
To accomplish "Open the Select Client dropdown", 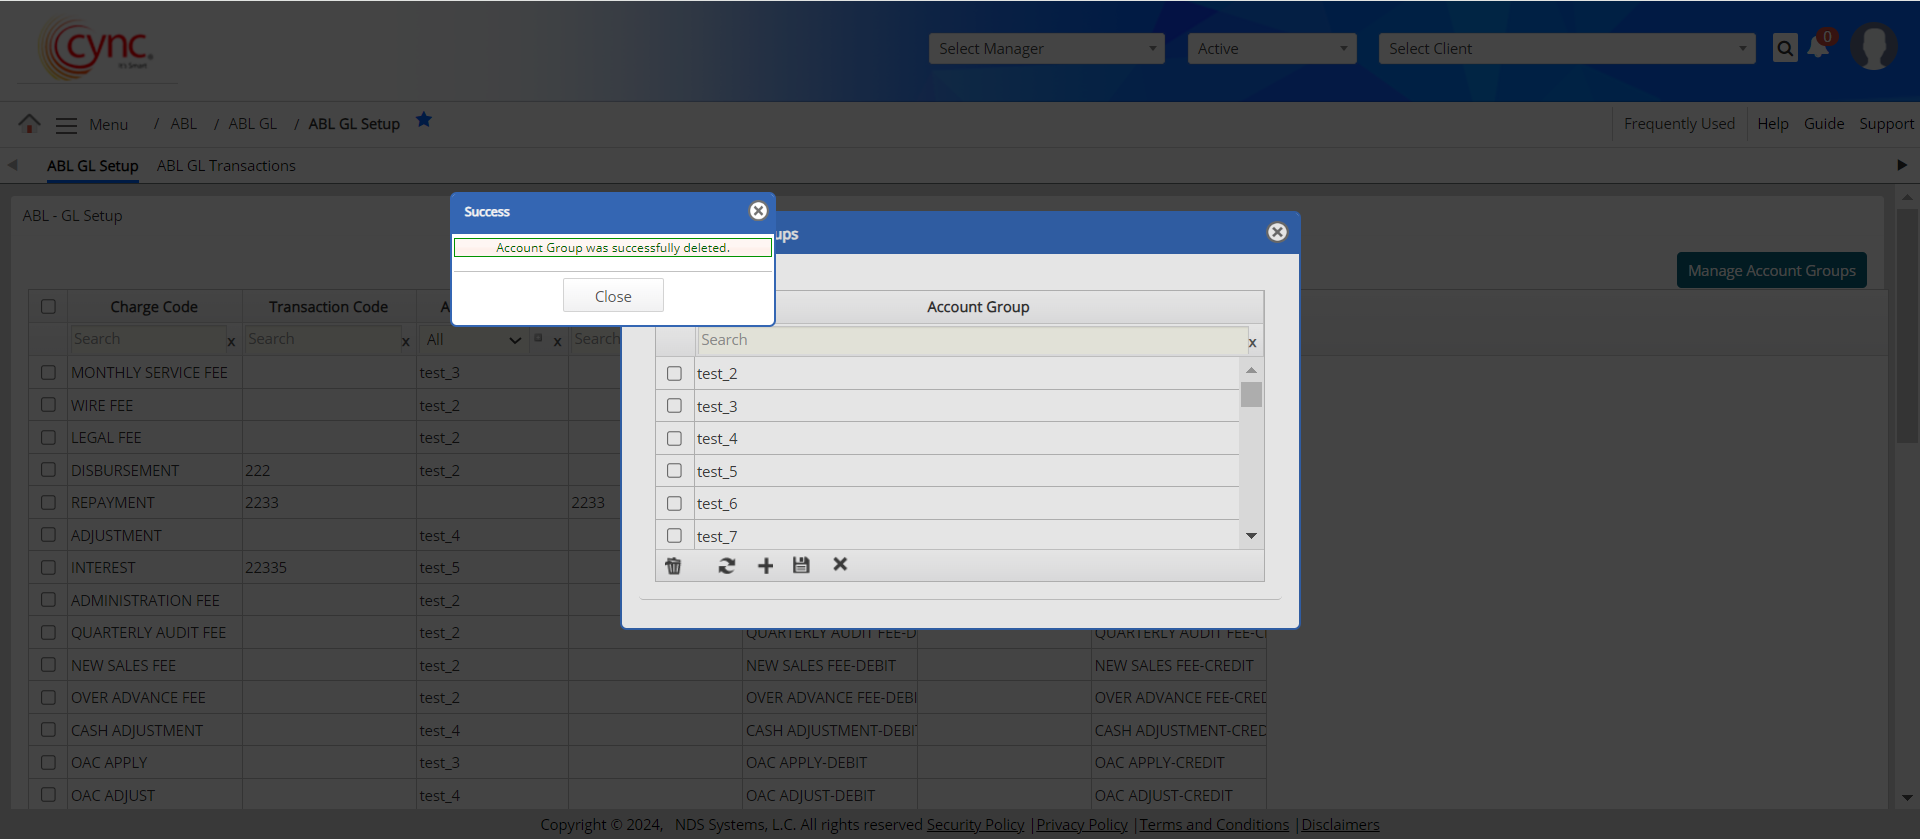I will click(x=1566, y=49).
